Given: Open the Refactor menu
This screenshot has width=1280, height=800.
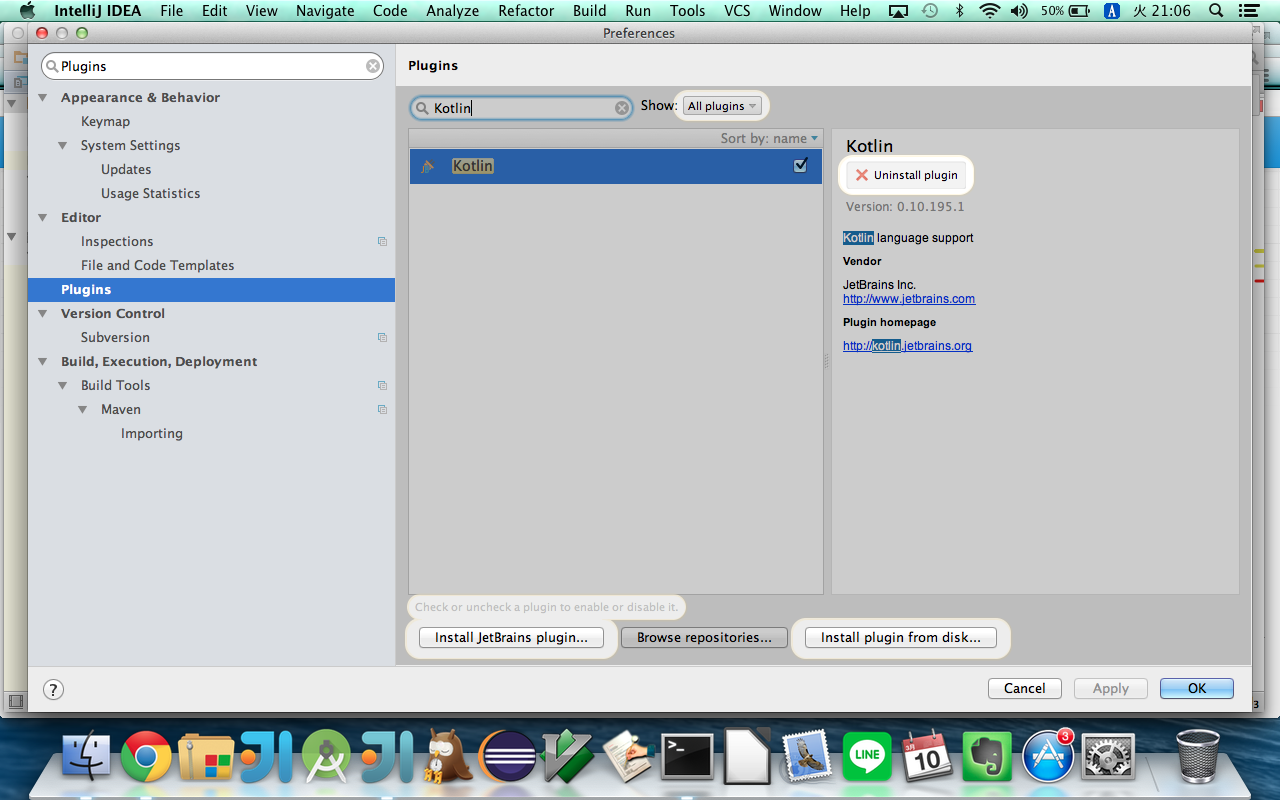Looking at the screenshot, I should [526, 11].
